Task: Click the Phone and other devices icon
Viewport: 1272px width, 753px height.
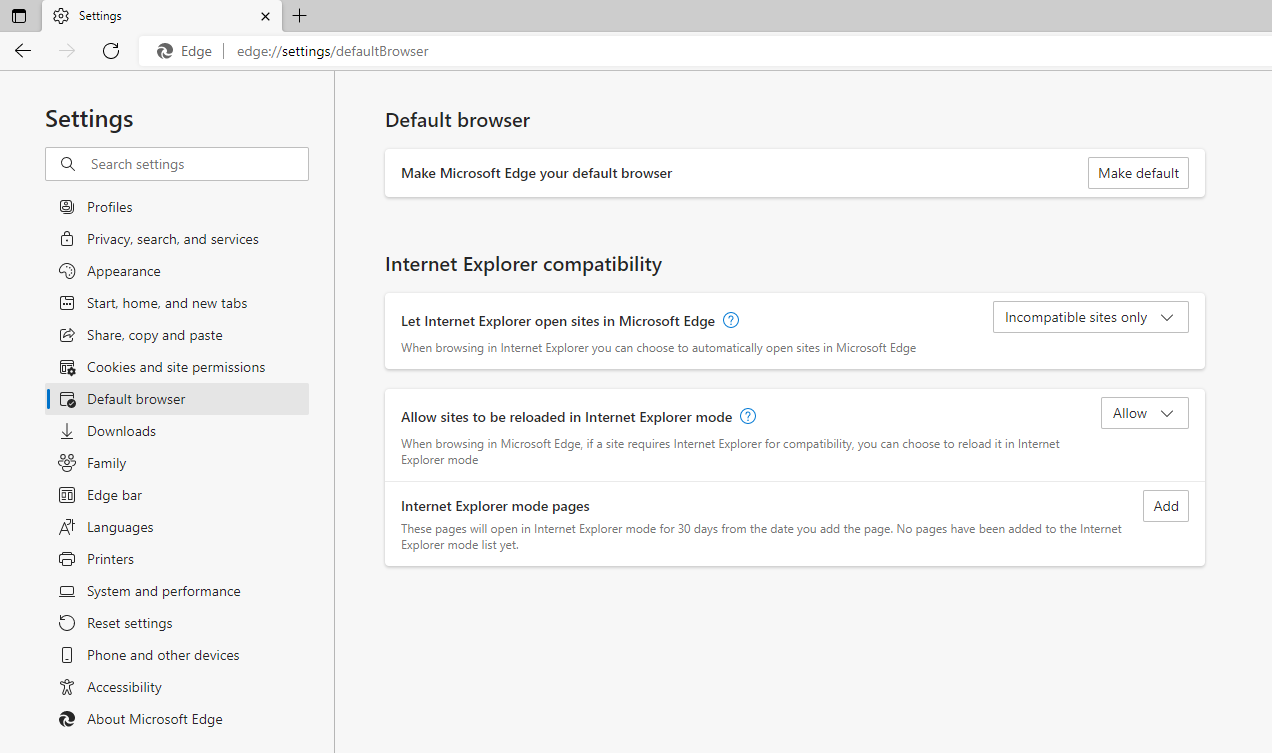Action: 67,655
